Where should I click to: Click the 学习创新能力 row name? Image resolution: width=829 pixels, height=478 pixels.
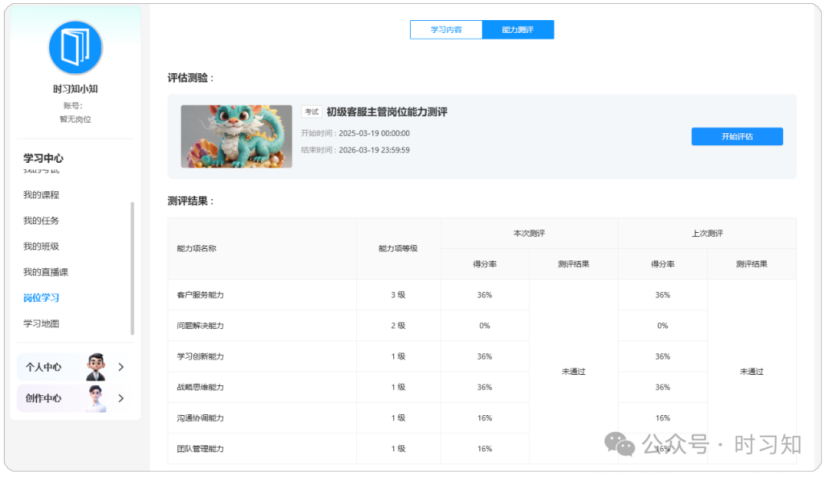200,356
